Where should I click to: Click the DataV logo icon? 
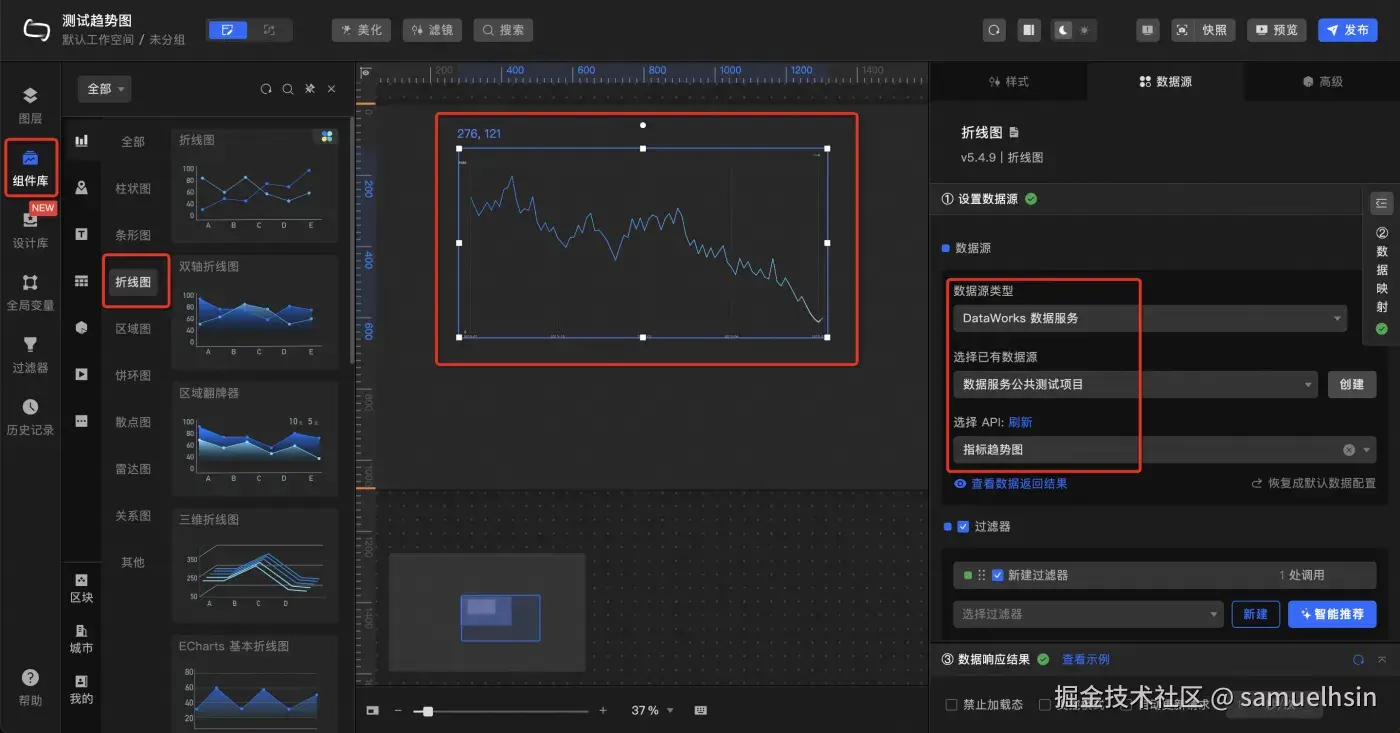point(36,30)
